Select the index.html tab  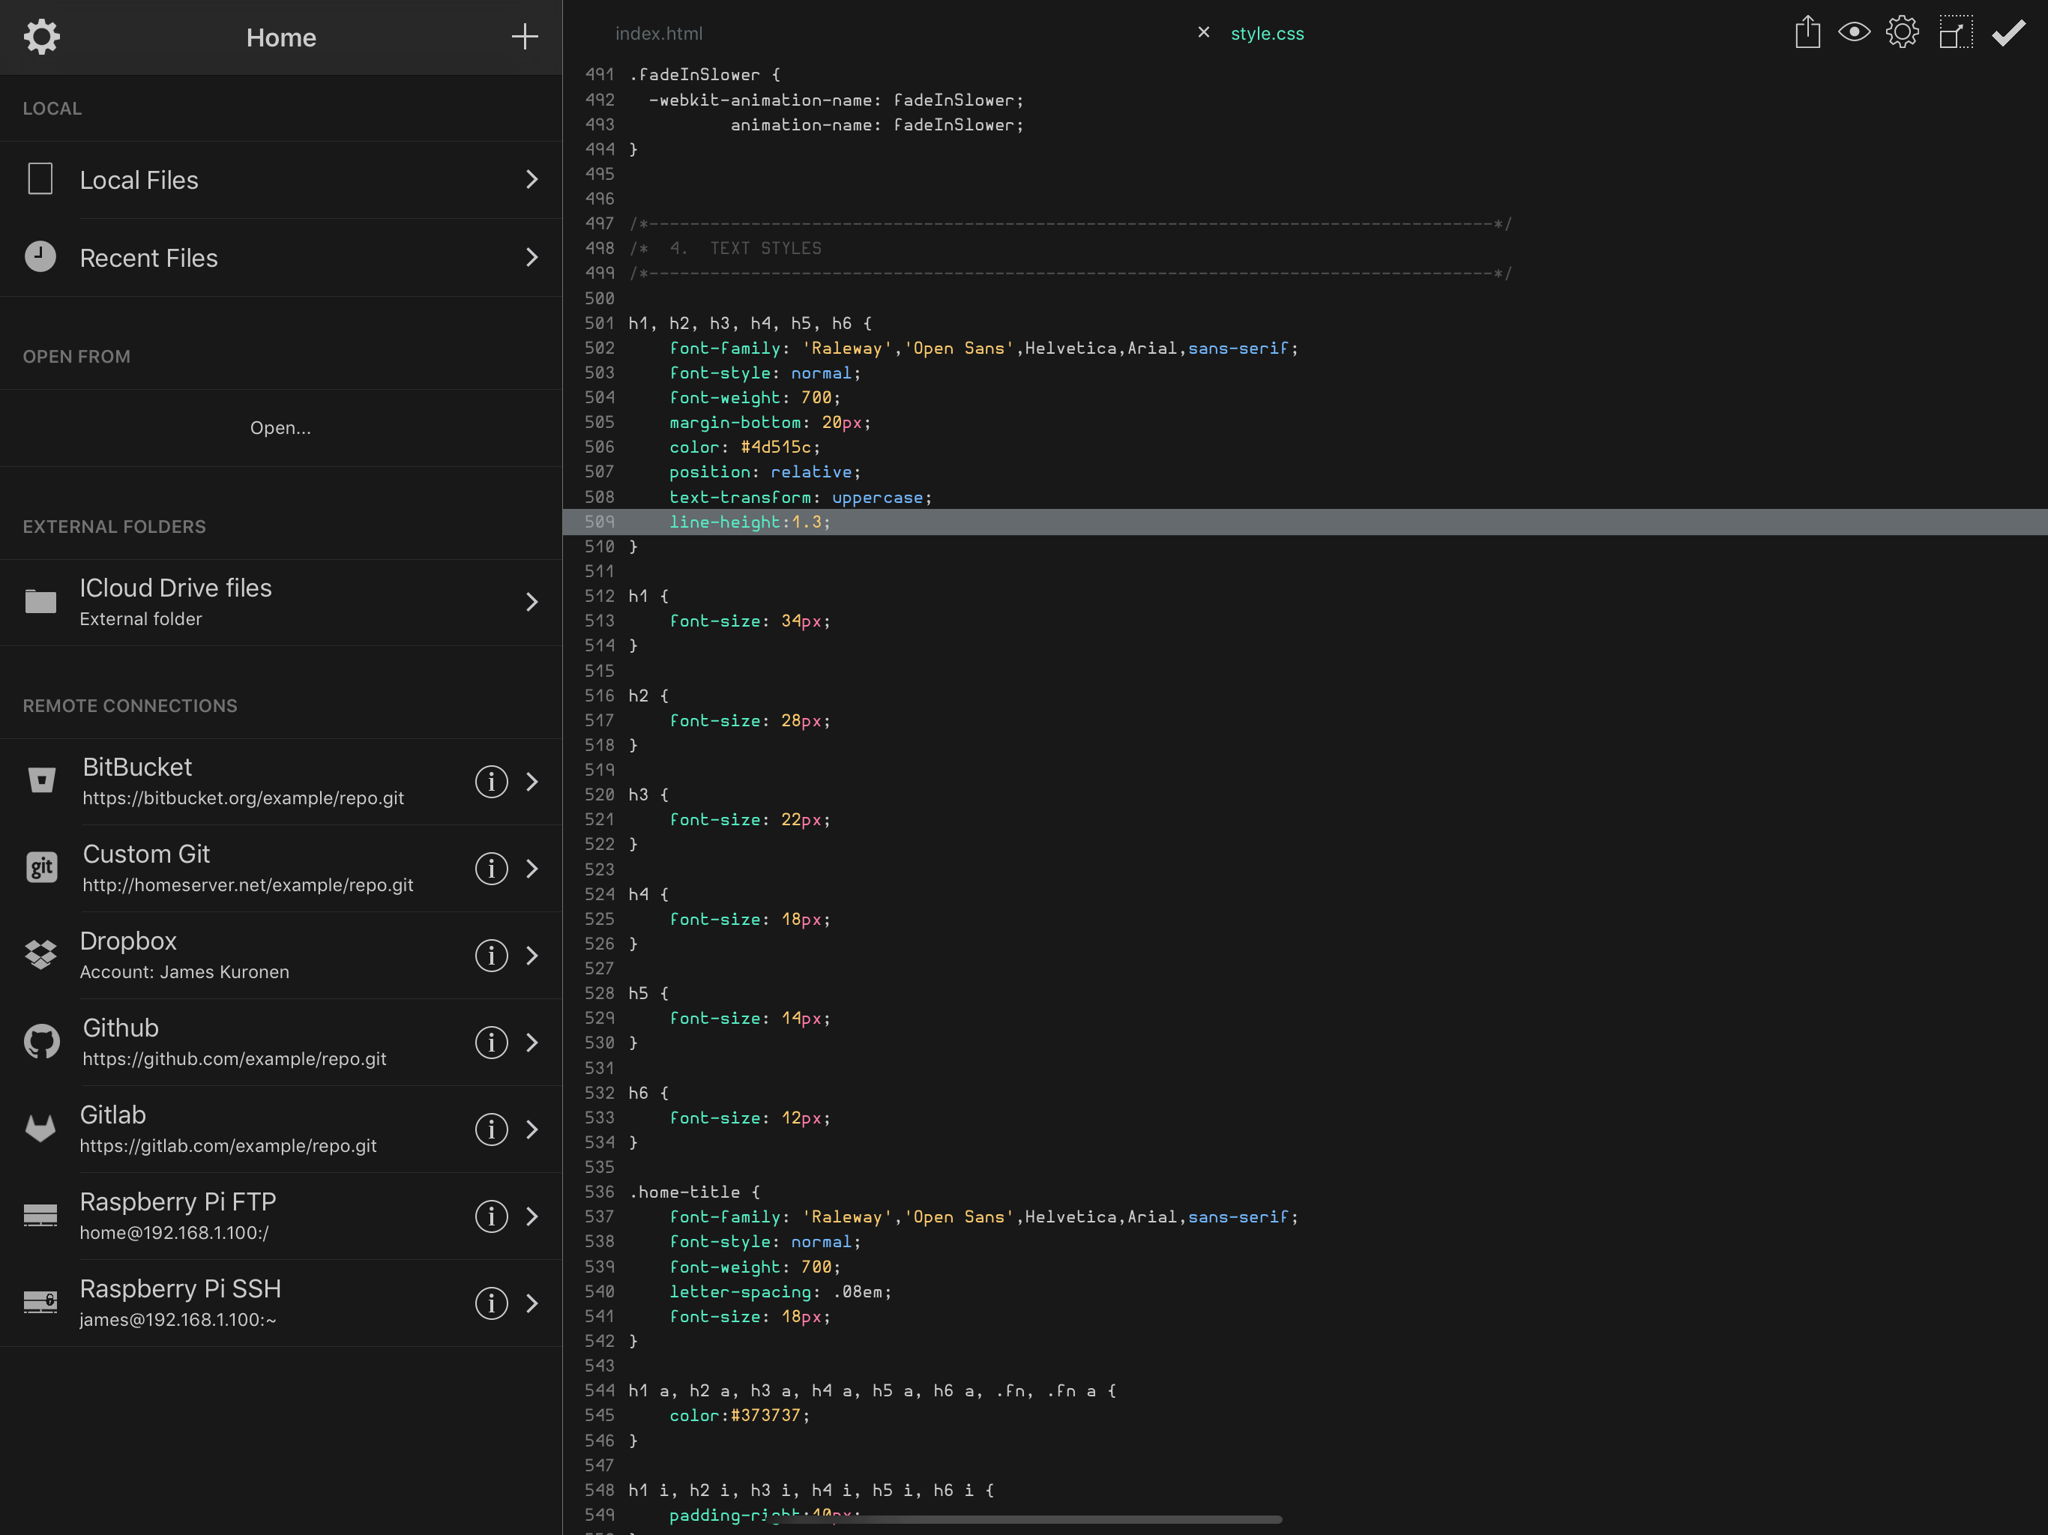[x=657, y=33]
